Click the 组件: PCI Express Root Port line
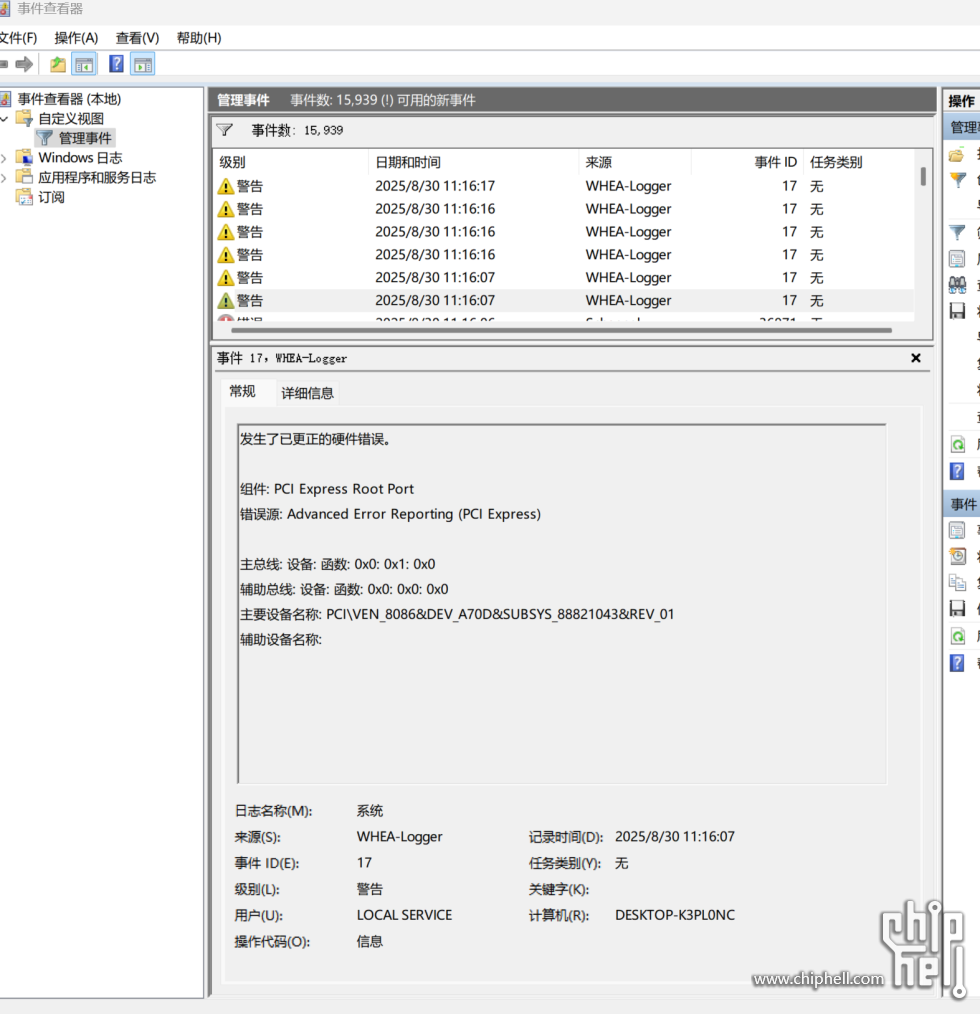The image size is (980, 1014). pyautogui.click(x=327, y=489)
